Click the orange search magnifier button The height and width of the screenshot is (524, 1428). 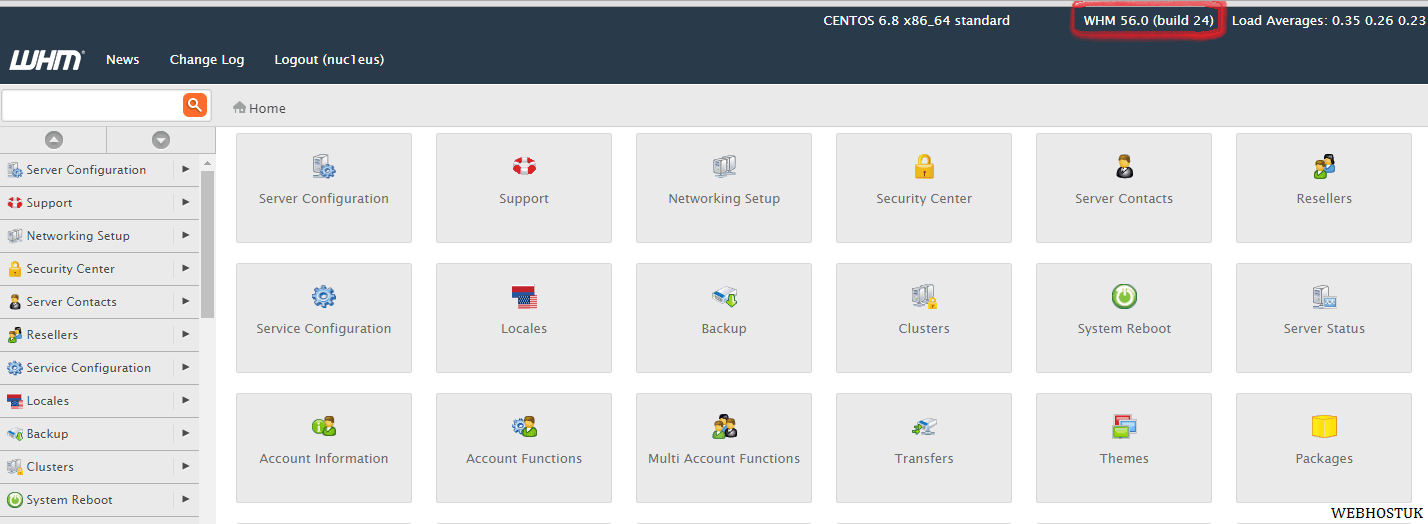pos(195,105)
